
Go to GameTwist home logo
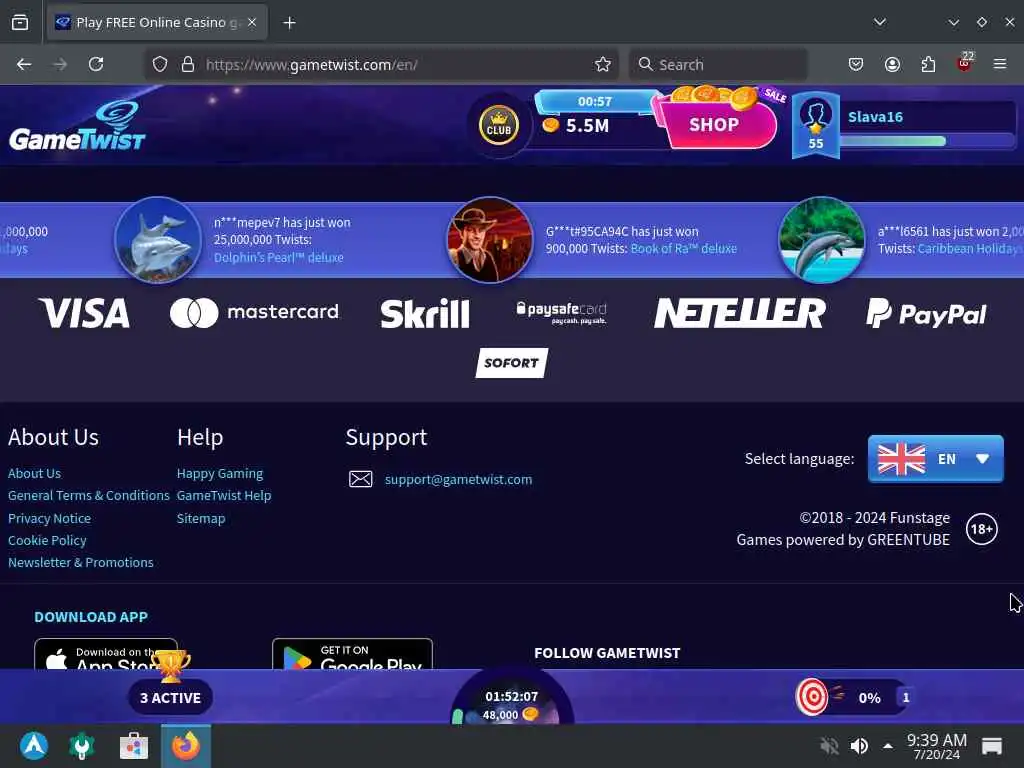pyautogui.click(x=77, y=125)
